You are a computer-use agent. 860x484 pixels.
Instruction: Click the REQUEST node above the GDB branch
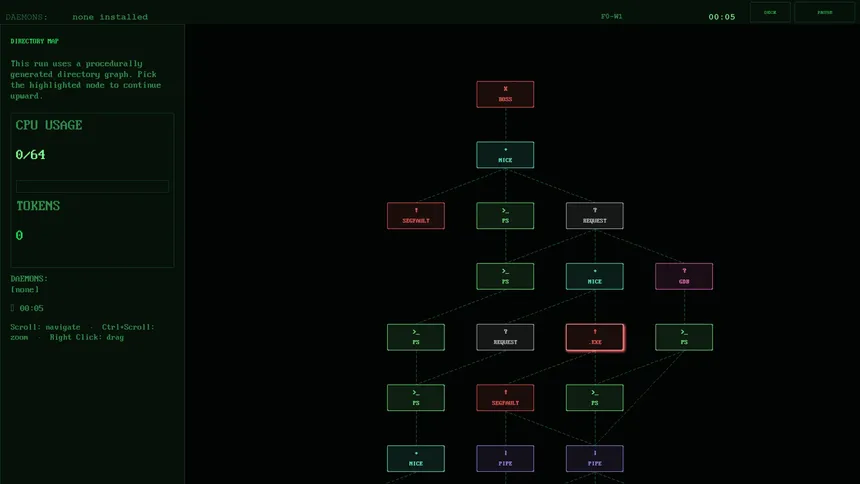(594, 216)
